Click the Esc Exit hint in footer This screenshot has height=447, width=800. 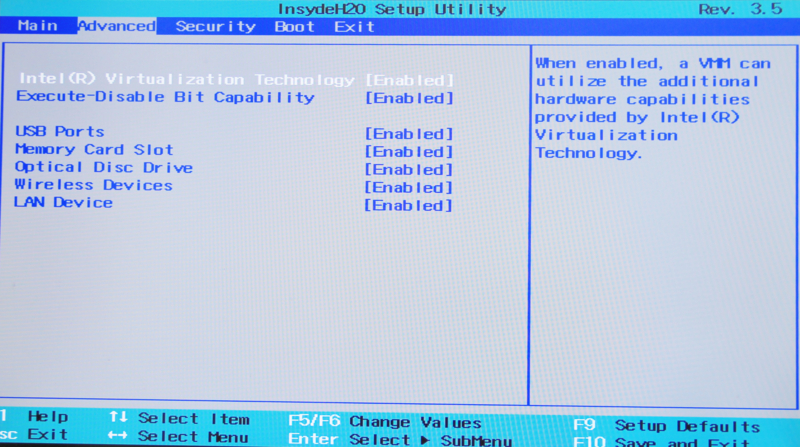pyautogui.click(x=34, y=434)
